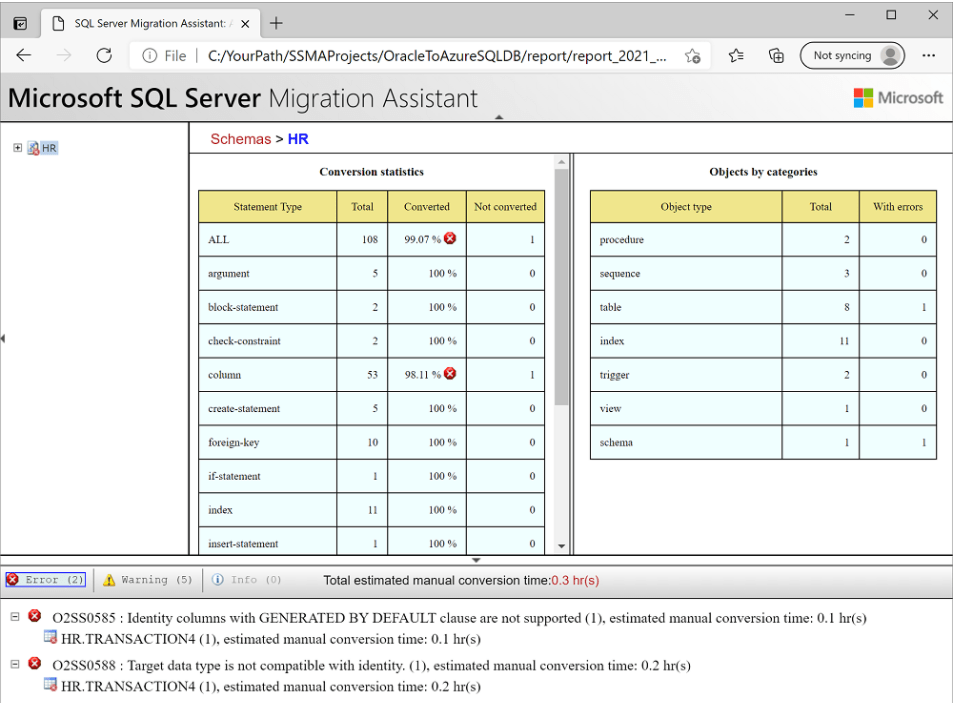Viewport: 968px width, 703px height.
Task: Click the HR.TRANSACTION4 table icon under O2SS0585
Action: (51, 638)
